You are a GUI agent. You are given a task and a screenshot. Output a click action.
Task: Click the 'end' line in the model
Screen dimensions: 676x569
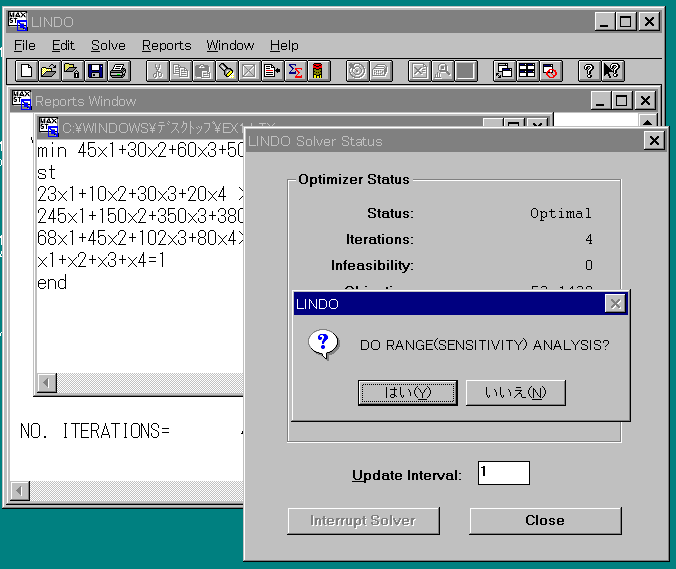(x=52, y=283)
